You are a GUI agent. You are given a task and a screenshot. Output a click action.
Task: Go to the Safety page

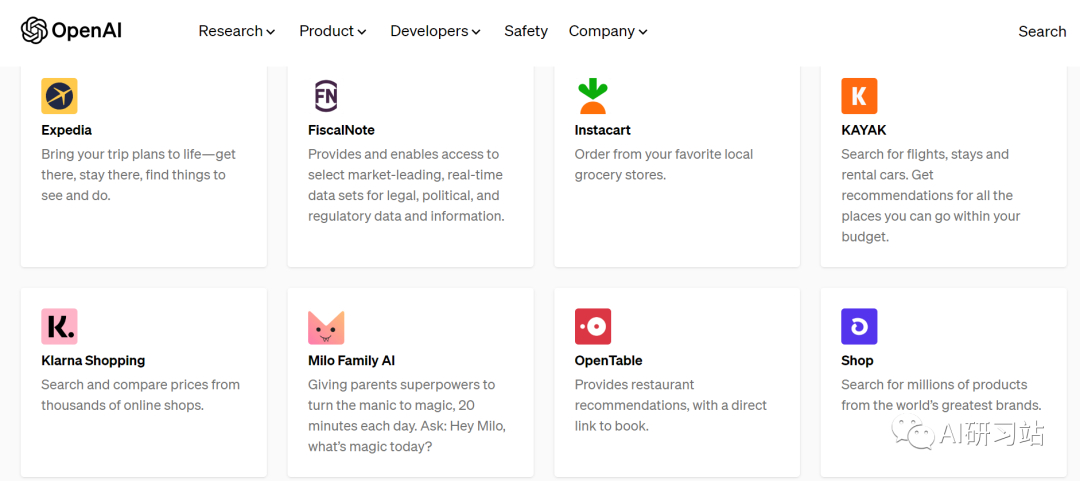click(526, 31)
